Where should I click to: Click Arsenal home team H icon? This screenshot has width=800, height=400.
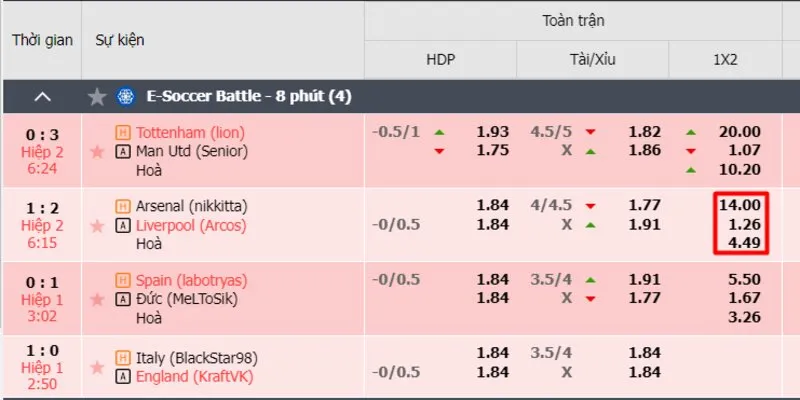[123, 206]
